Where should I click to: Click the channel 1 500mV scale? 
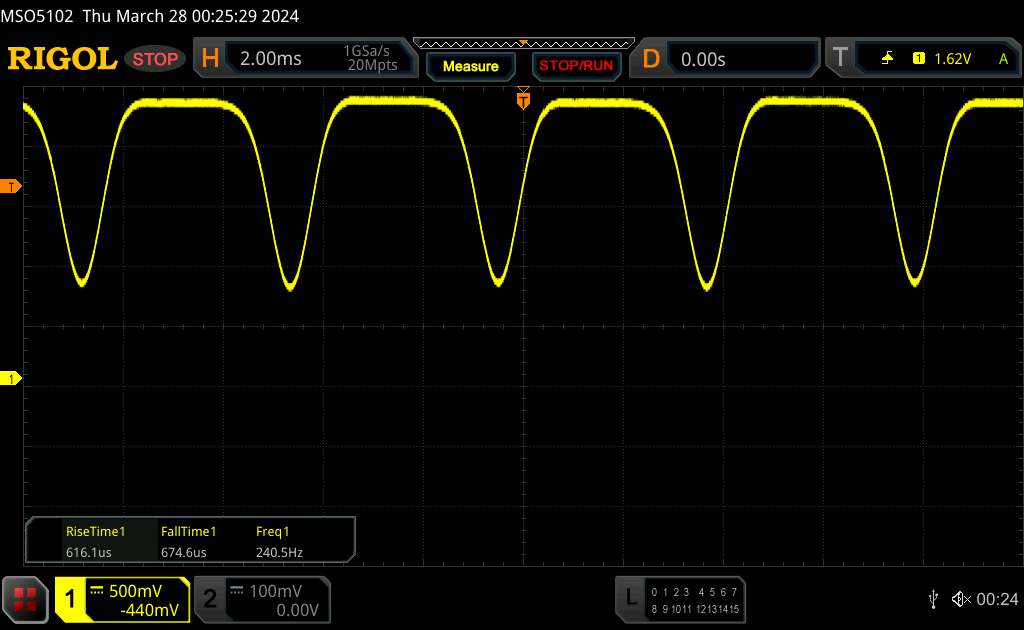[135, 591]
